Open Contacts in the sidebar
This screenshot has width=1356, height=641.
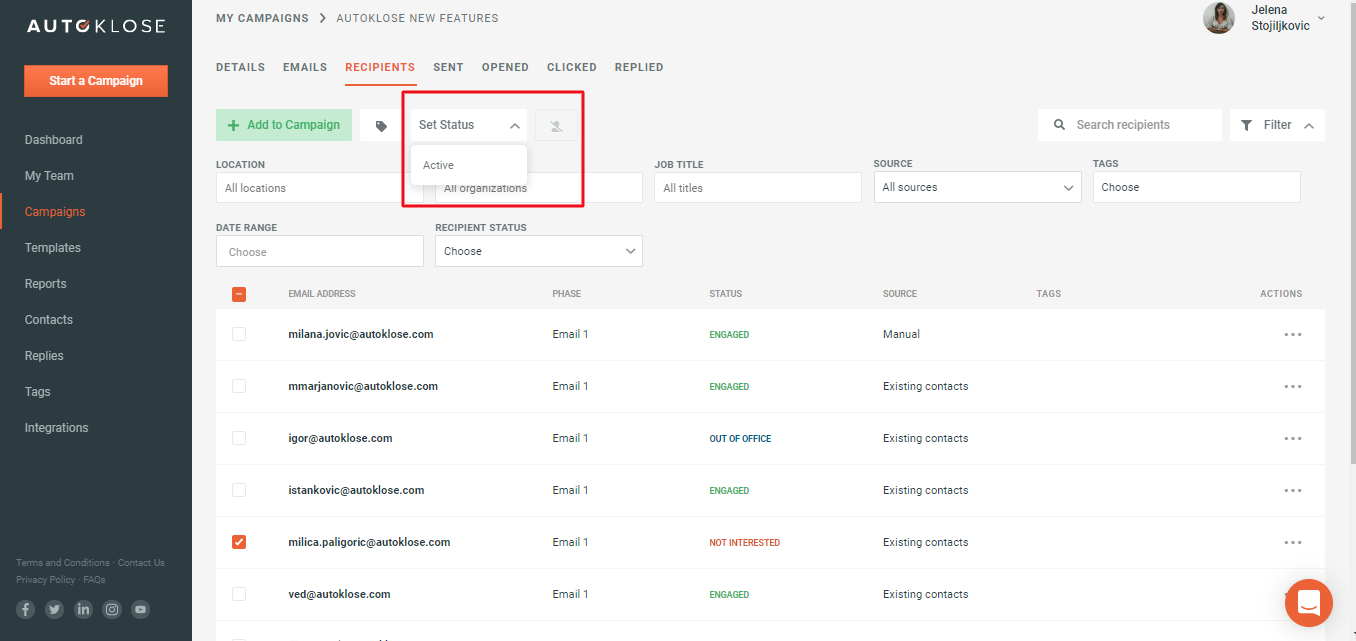coord(49,320)
